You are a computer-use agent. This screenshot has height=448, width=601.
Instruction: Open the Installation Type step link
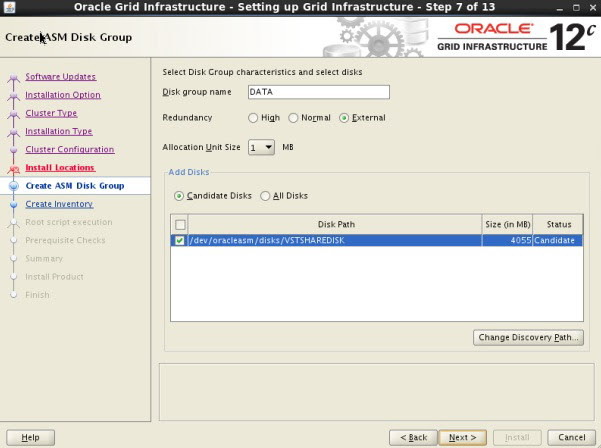point(59,131)
